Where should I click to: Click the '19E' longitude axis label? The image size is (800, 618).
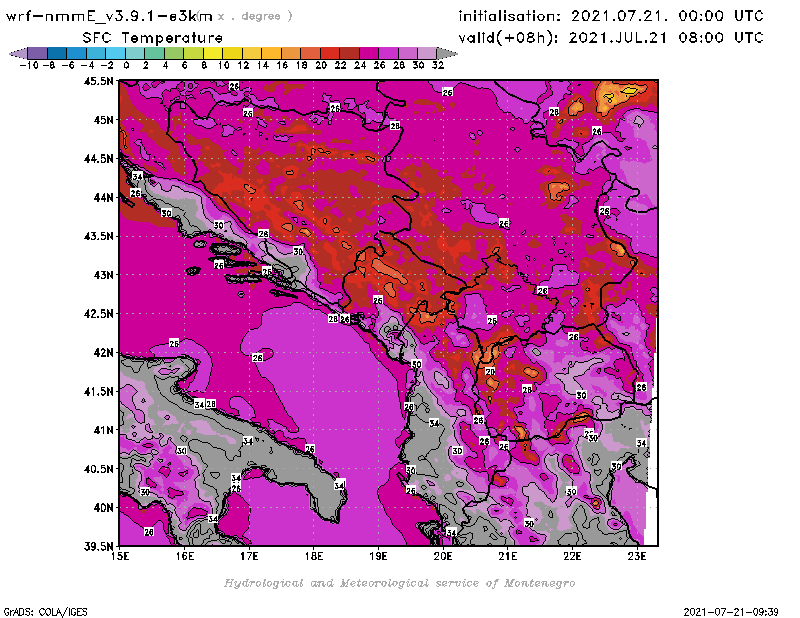tap(379, 556)
